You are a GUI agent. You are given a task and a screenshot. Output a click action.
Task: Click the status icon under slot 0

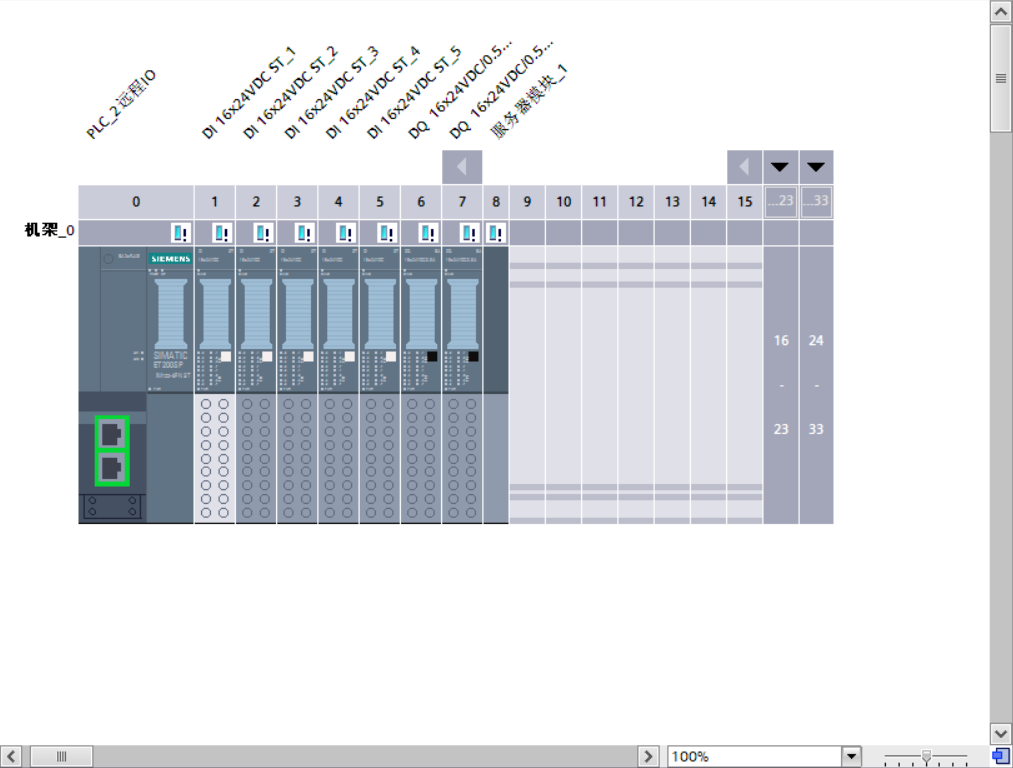coord(180,233)
